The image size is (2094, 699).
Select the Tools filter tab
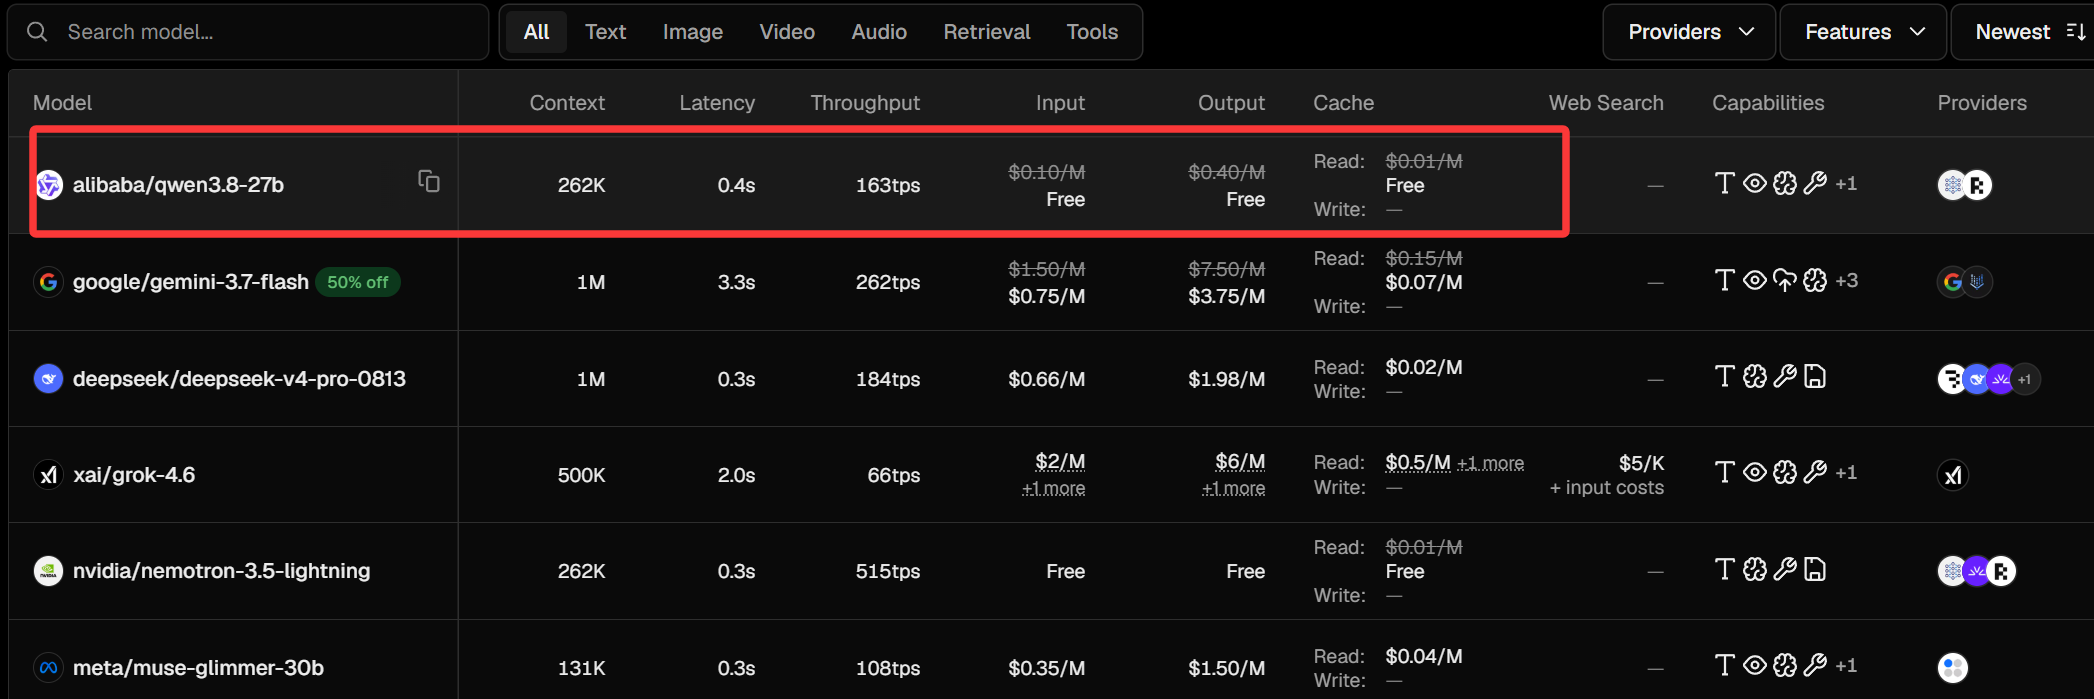[x=1092, y=32]
